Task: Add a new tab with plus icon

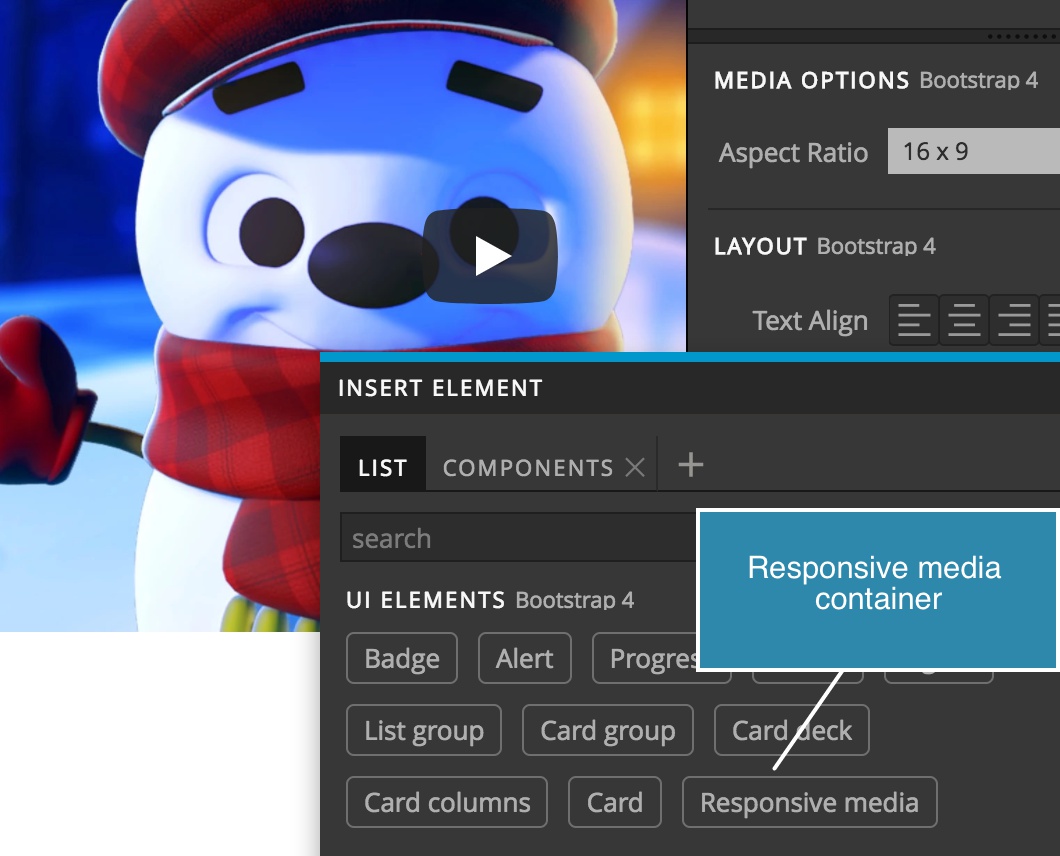Action: (690, 465)
